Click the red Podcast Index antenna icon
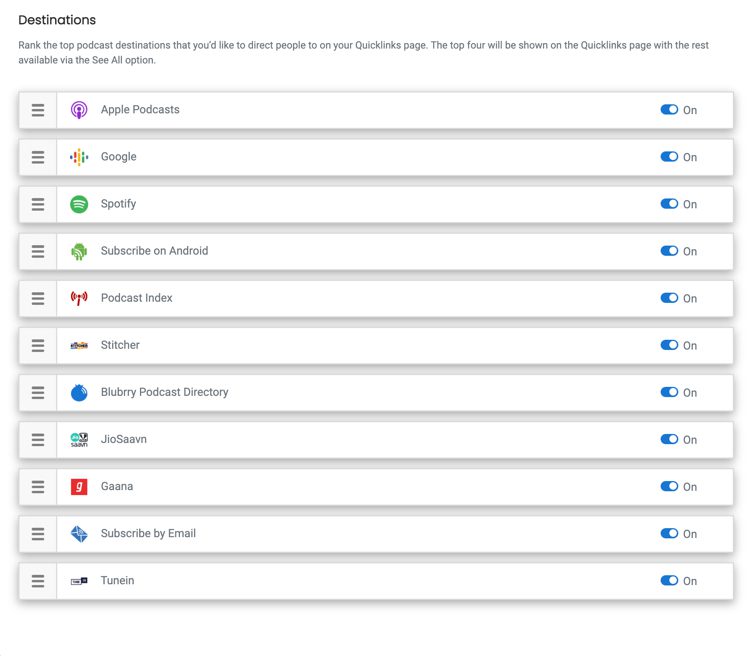Screen dimensions: 750x656 click(x=79, y=298)
